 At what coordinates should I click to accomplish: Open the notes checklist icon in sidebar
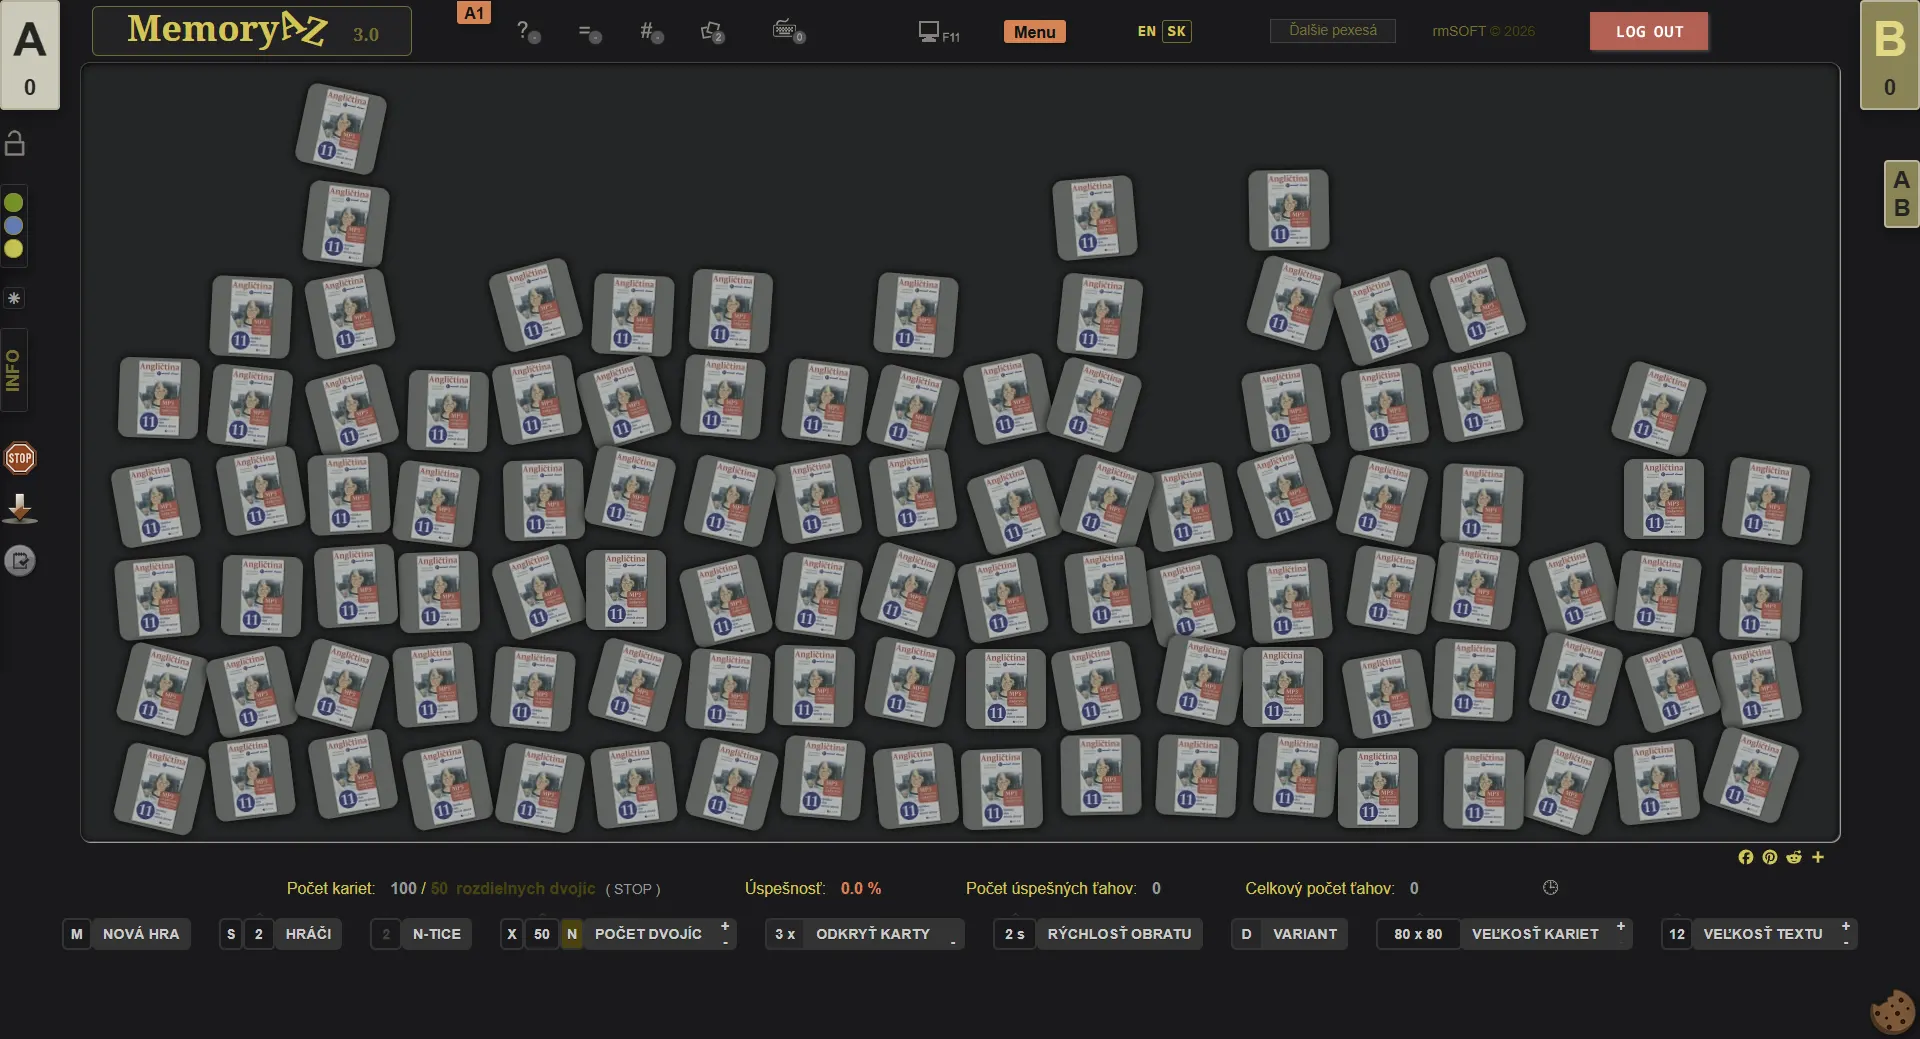click(20, 561)
